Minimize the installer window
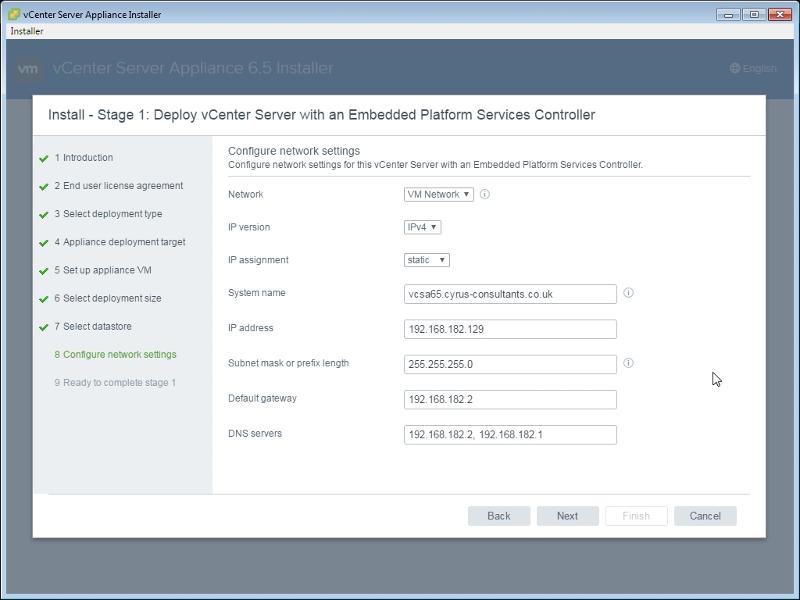 [x=729, y=15]
